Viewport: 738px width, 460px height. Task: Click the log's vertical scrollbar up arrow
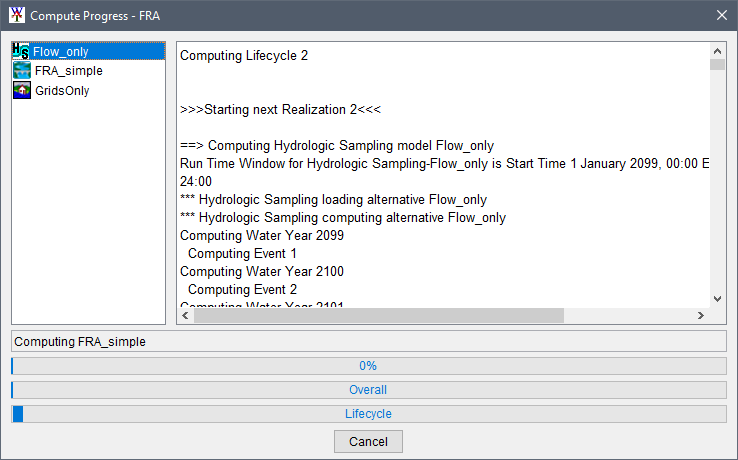click(717, 51)
